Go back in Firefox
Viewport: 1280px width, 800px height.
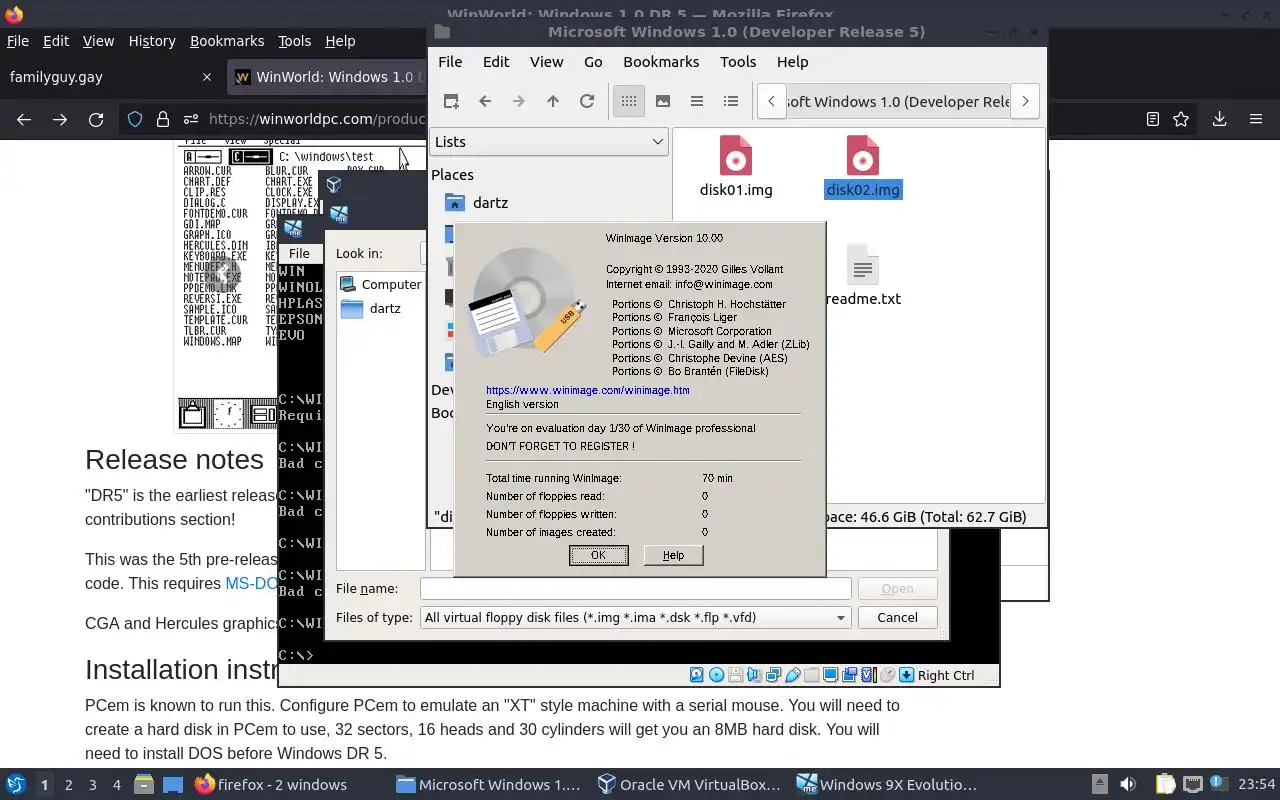point(24,119)
